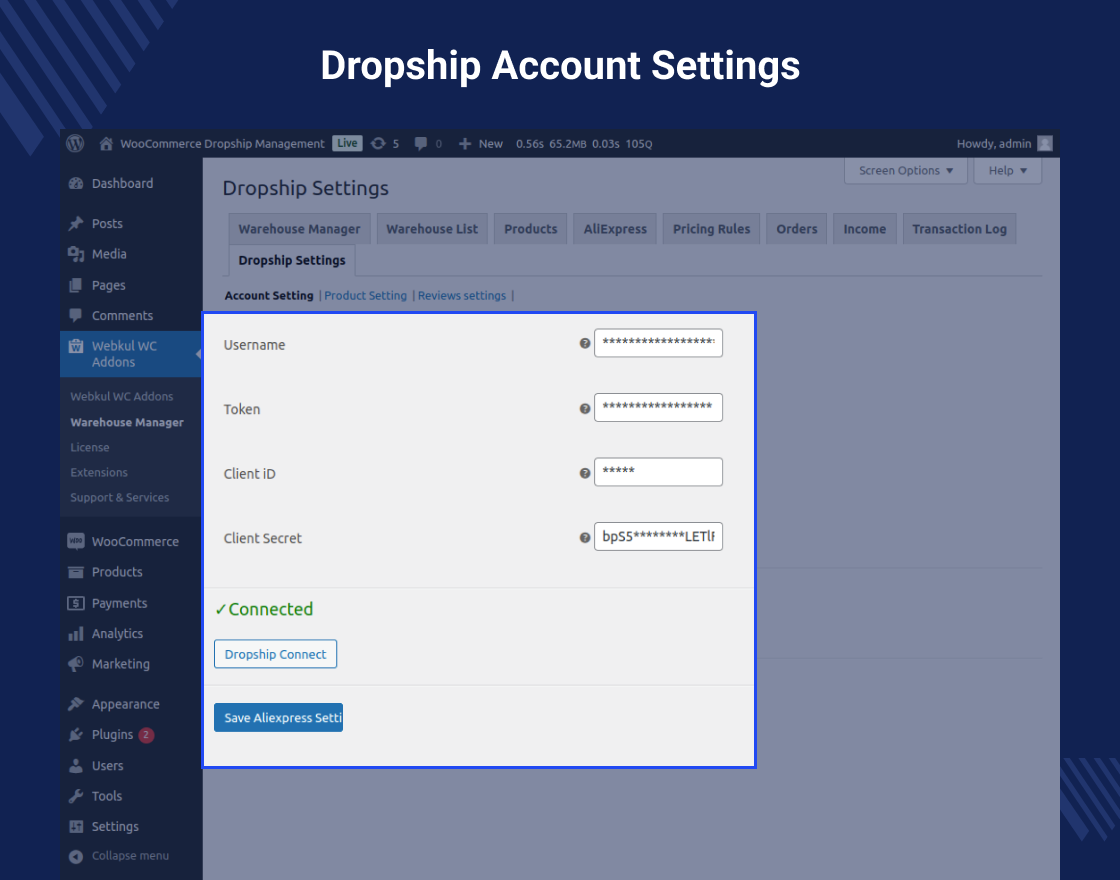The image size is (1120, 880).
Task: Click the Client iD input field
Action: click(x=659, y=472)
